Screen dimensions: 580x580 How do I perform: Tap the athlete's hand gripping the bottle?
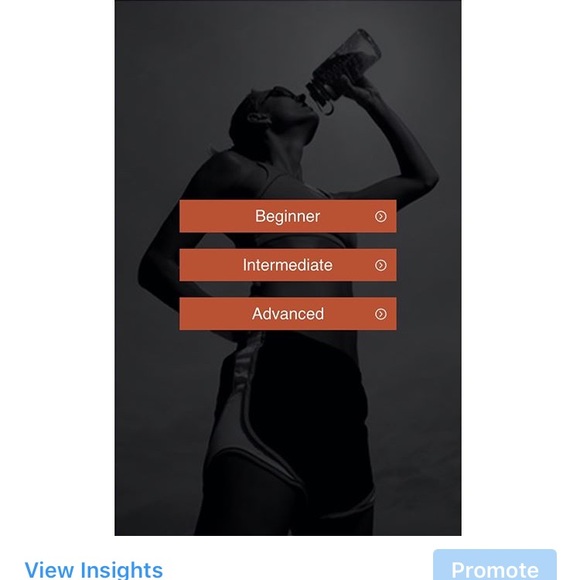tap(357, 85)
